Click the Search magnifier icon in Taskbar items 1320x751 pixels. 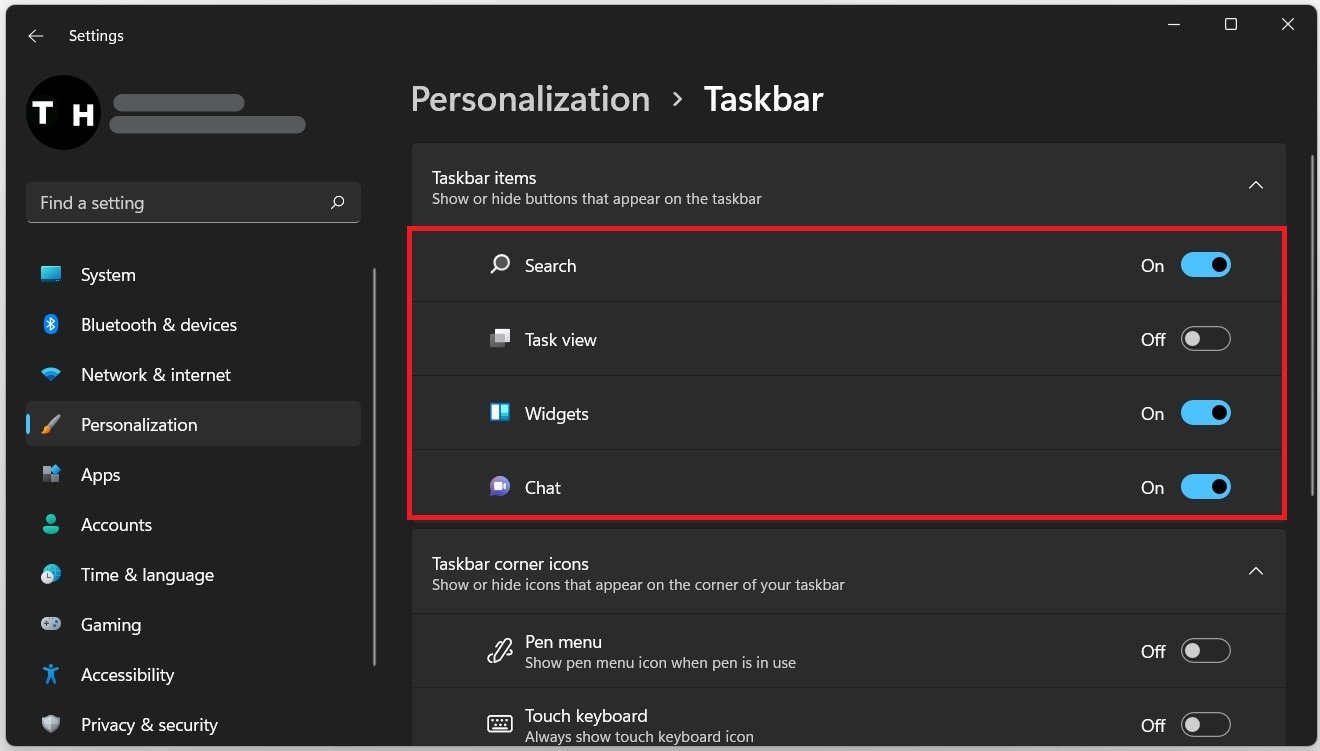[500, 265]
